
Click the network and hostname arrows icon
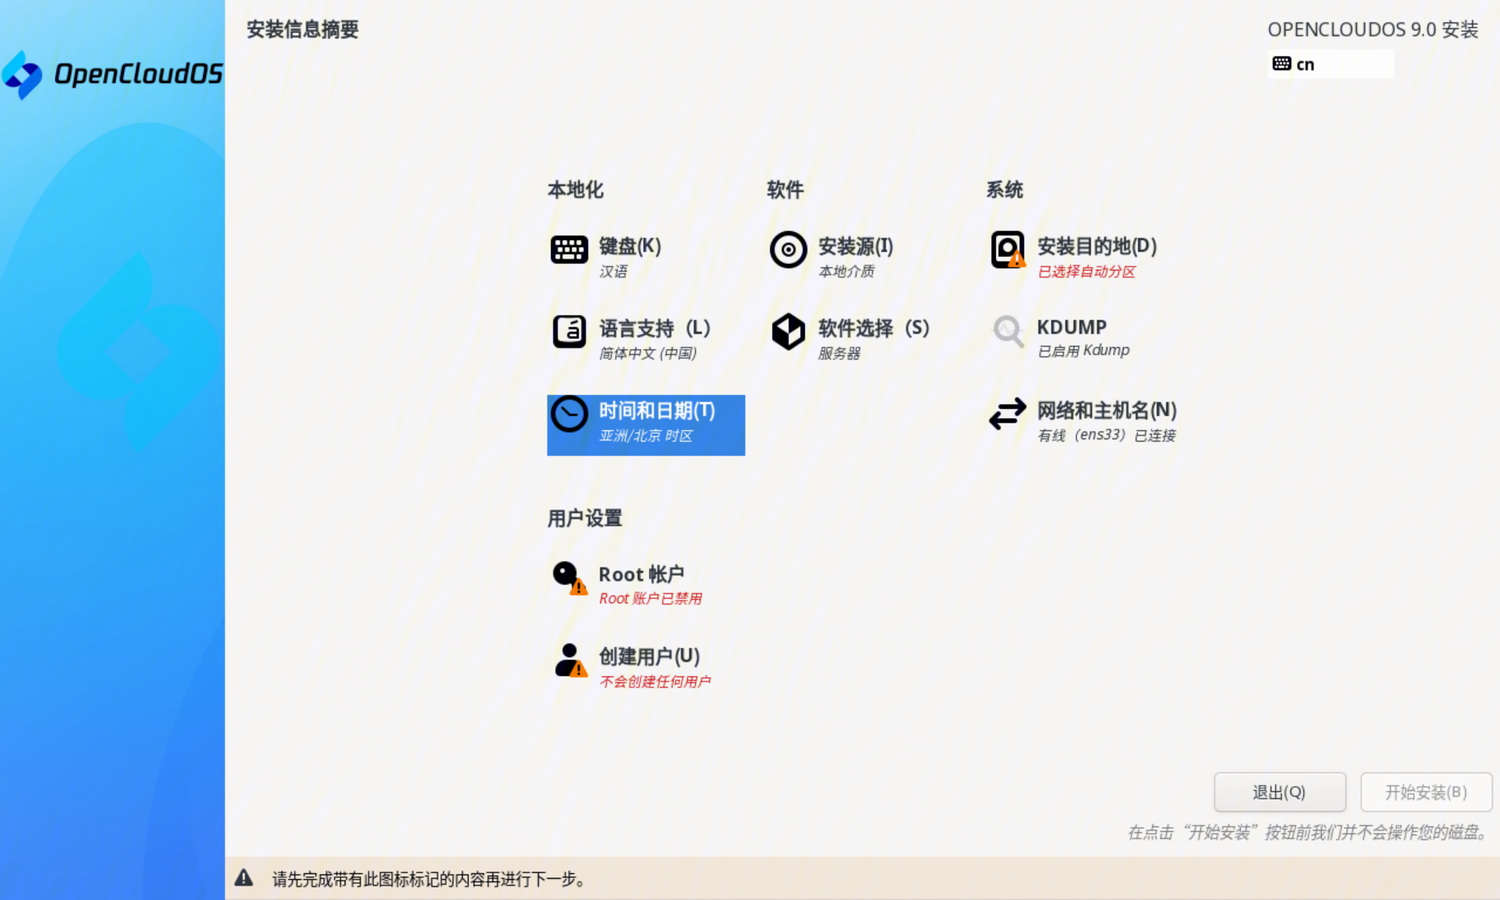click(1007, 414)
